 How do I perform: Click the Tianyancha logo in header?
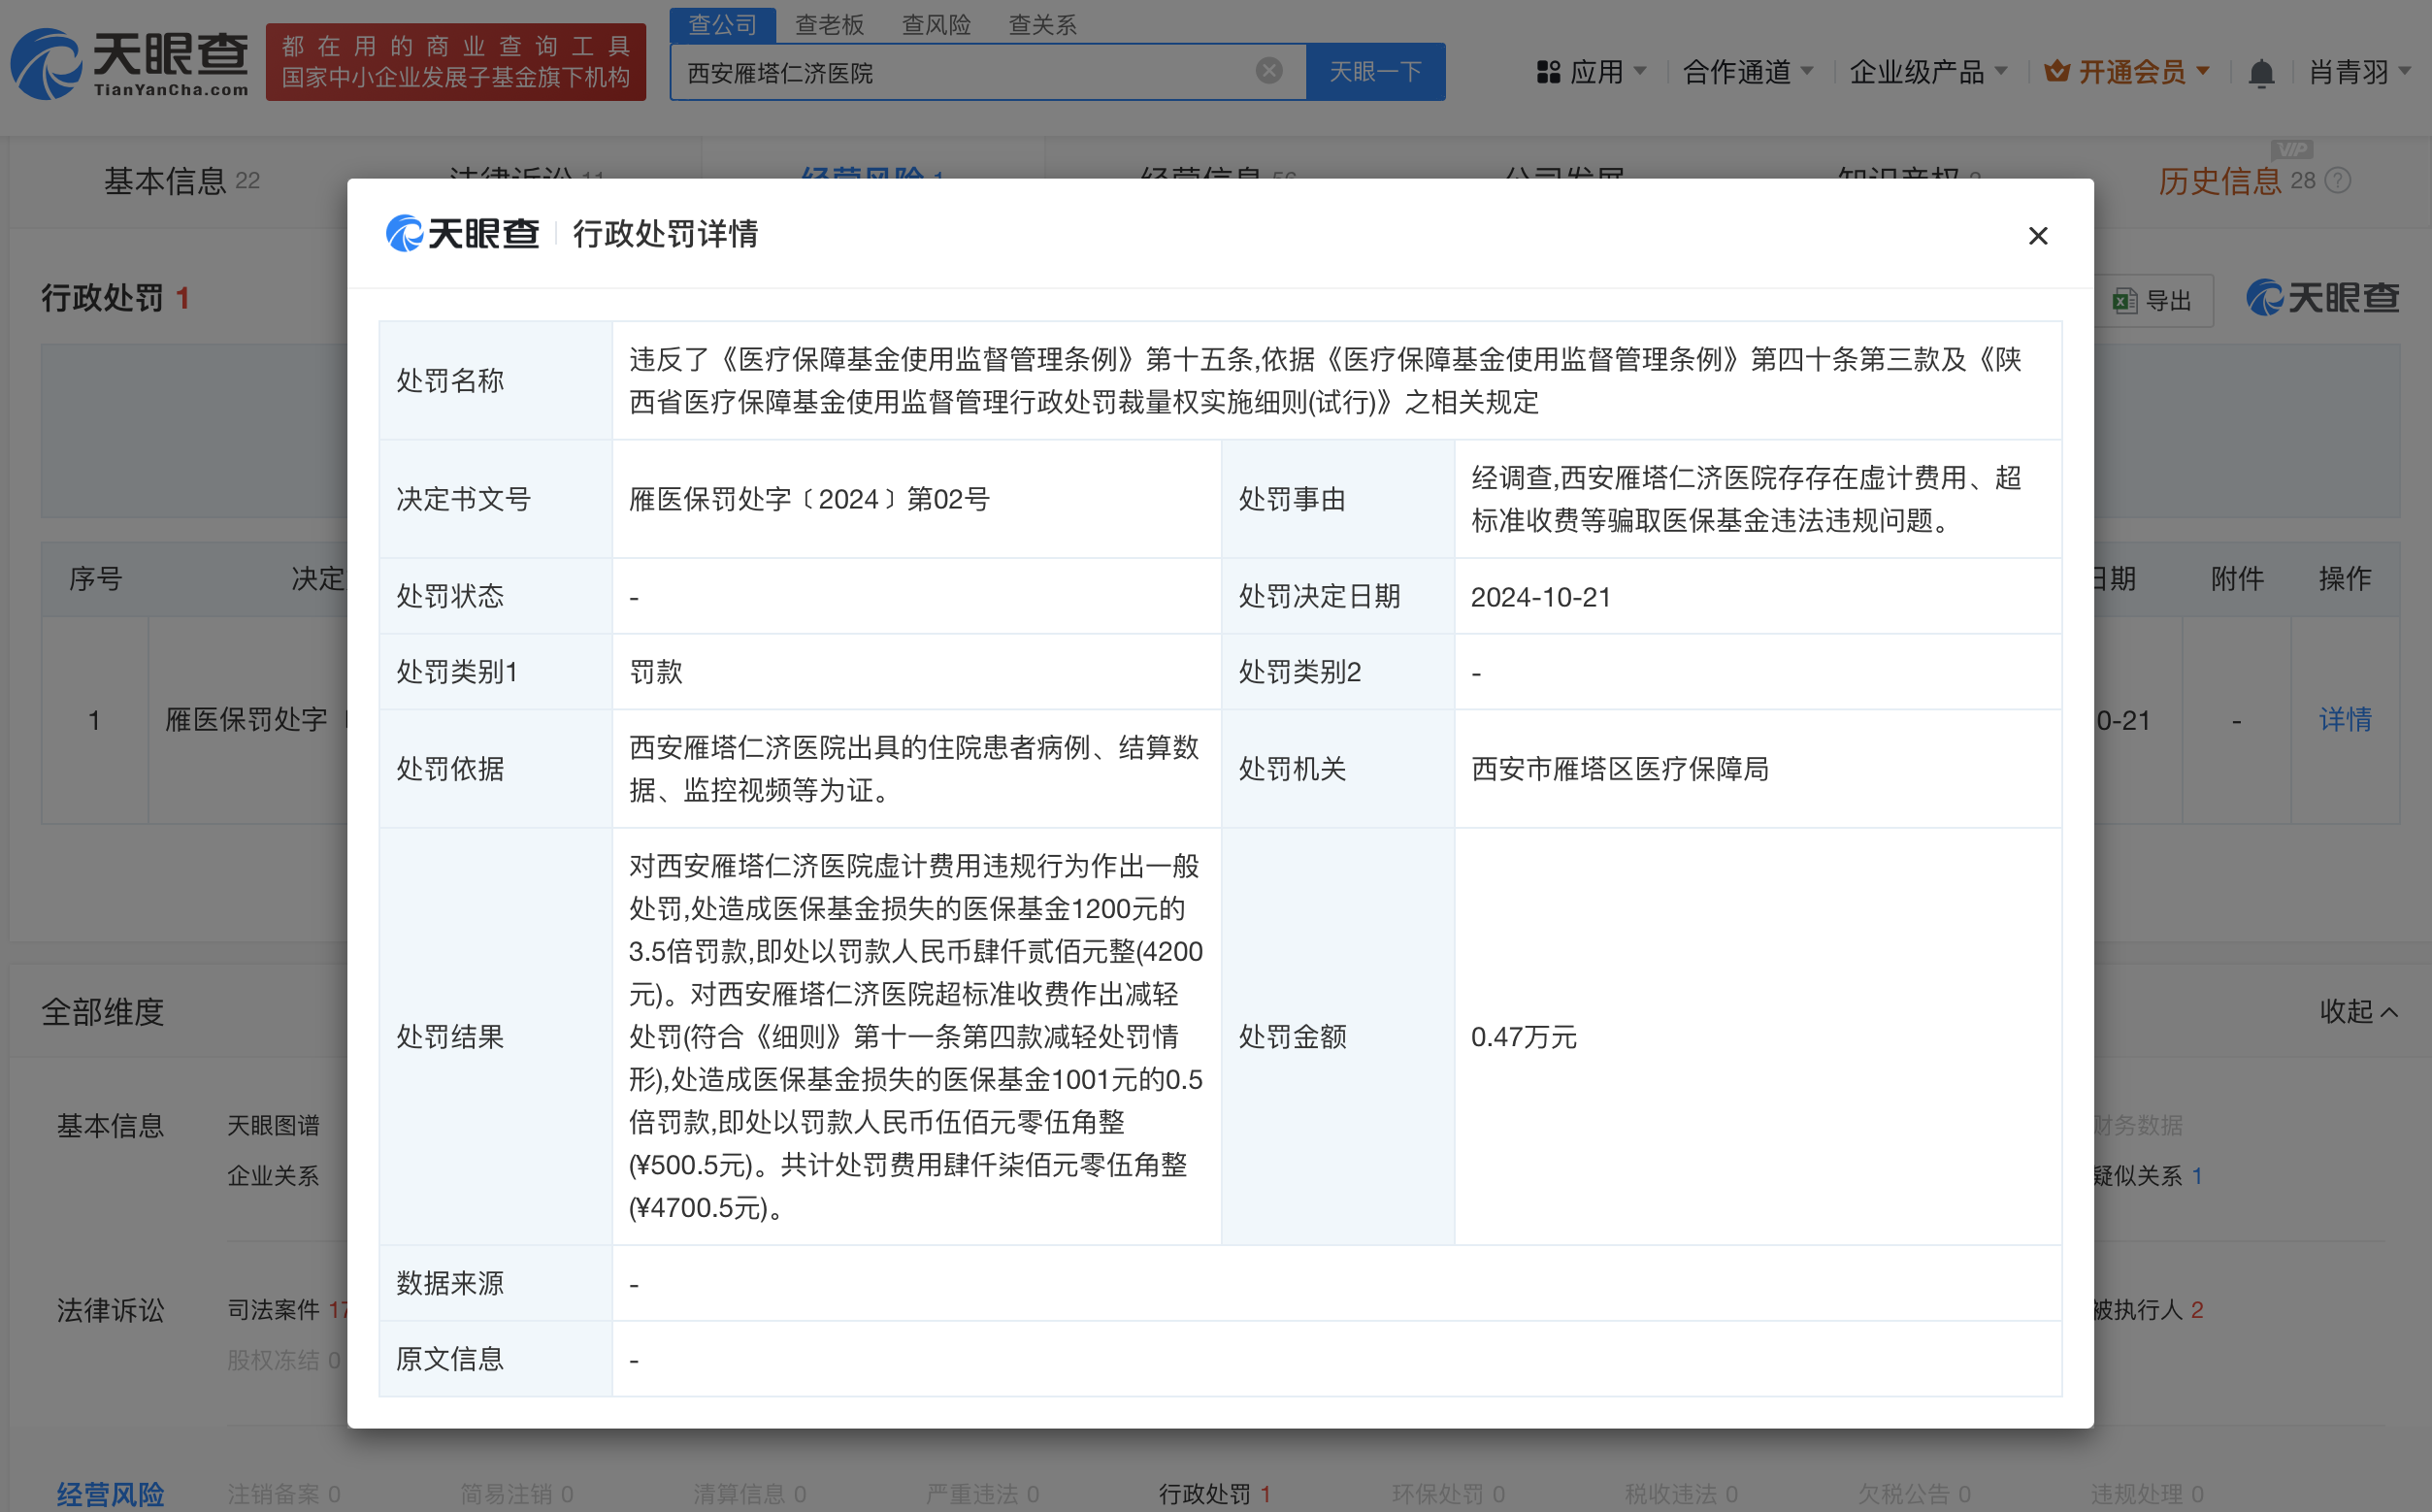[x=130, y=63]
